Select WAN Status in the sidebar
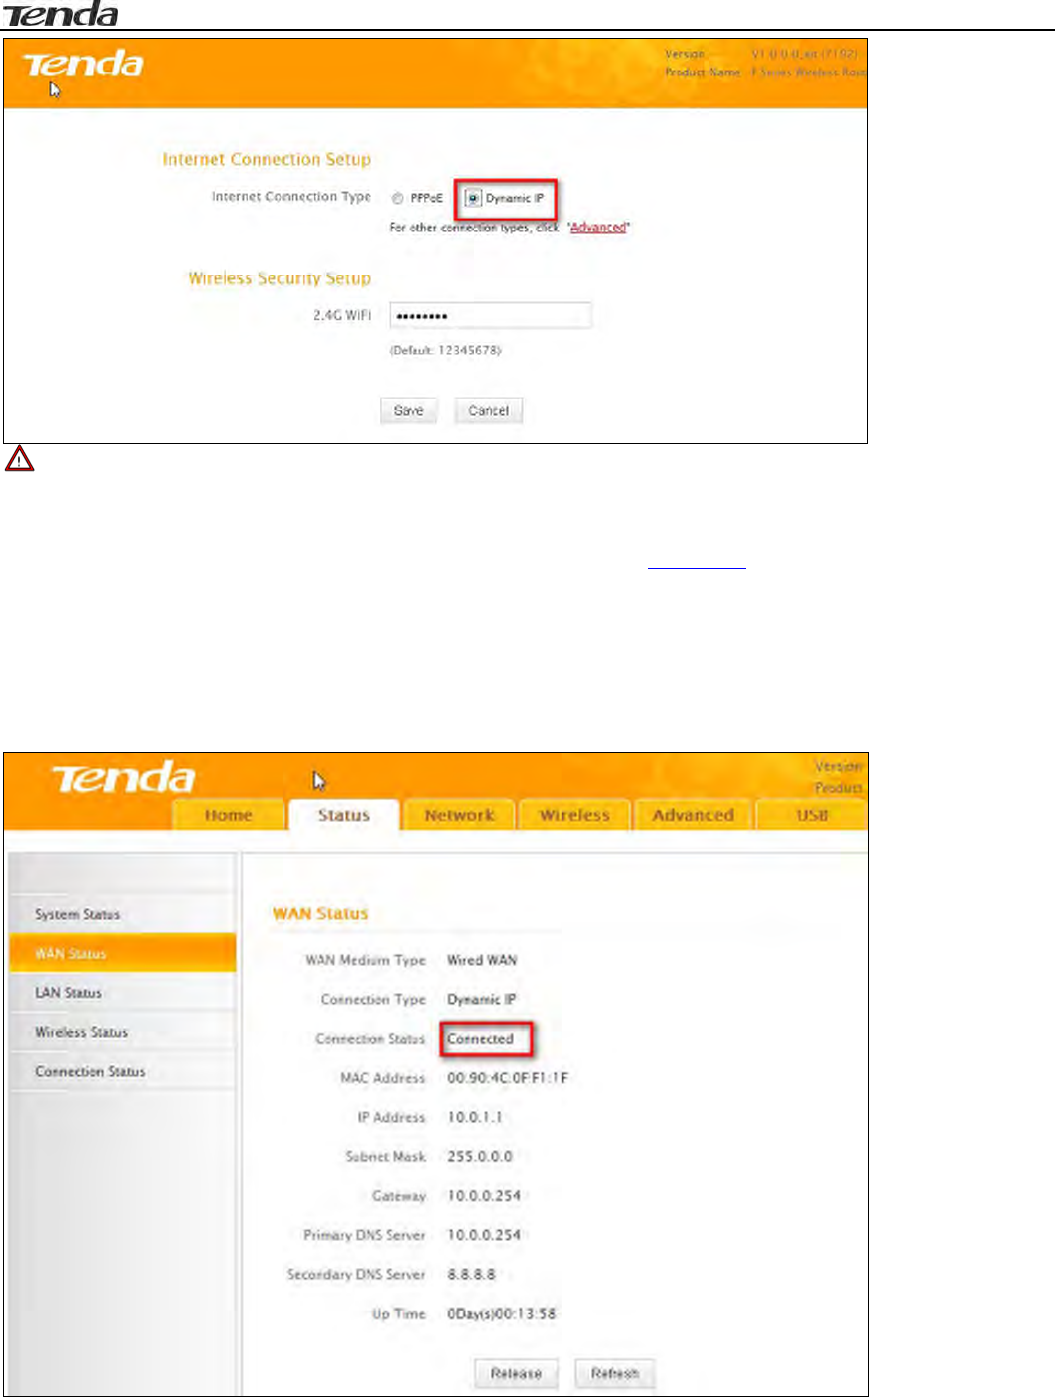 coord(123,953)
